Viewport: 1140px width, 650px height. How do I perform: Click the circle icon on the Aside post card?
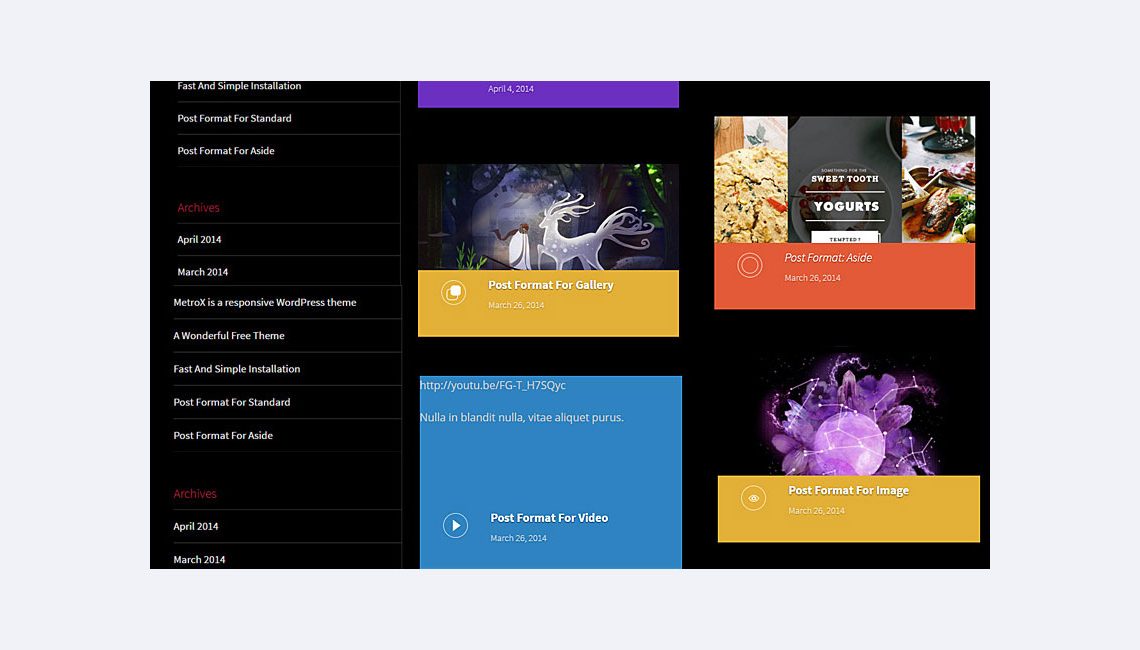[x=750, y=265]
